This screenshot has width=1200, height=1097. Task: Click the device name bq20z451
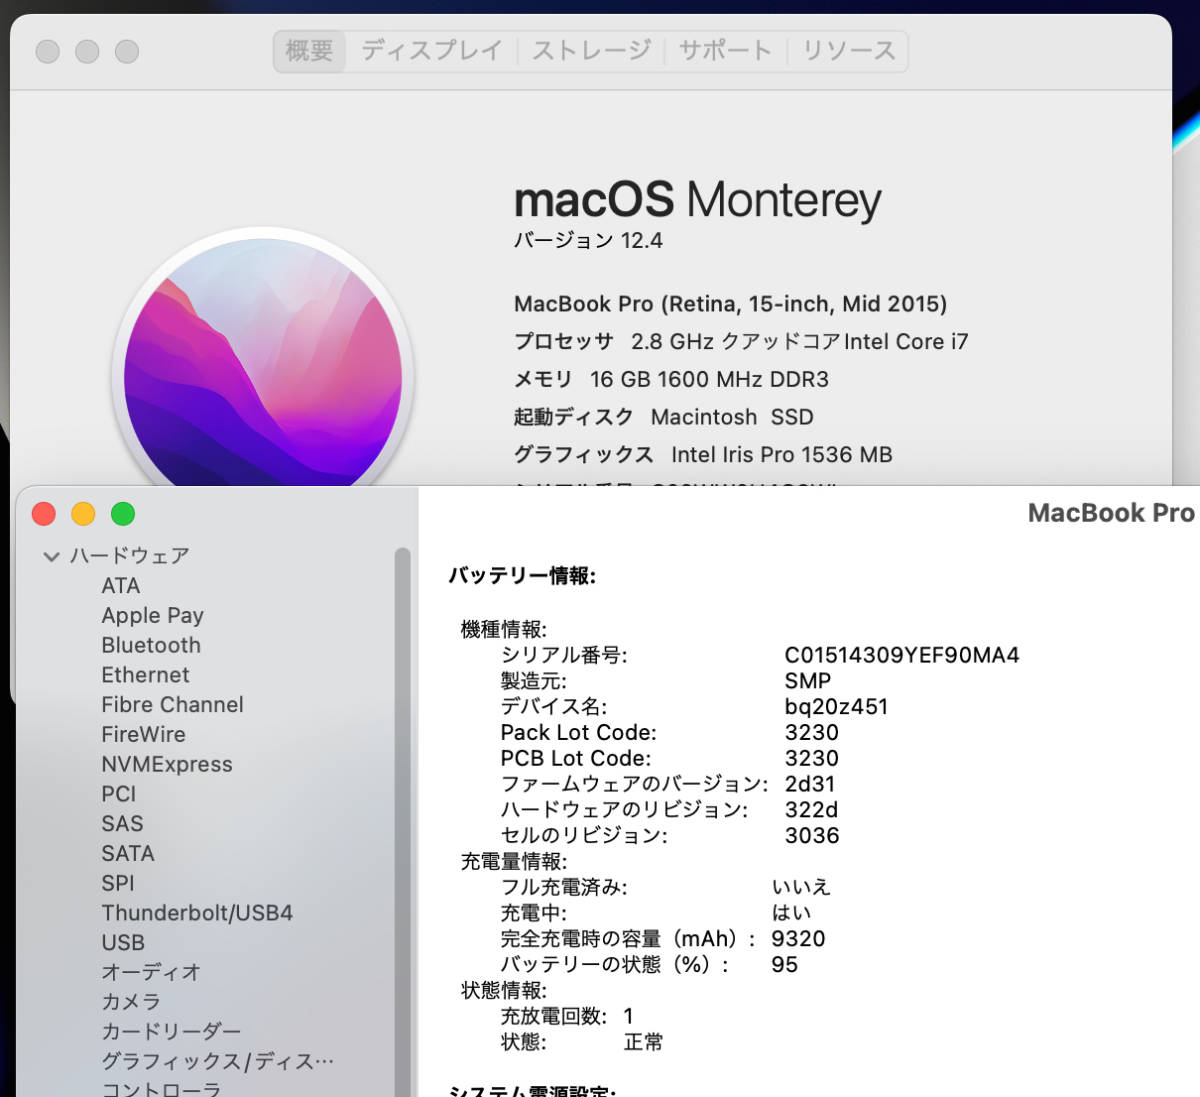coord(836,707)
